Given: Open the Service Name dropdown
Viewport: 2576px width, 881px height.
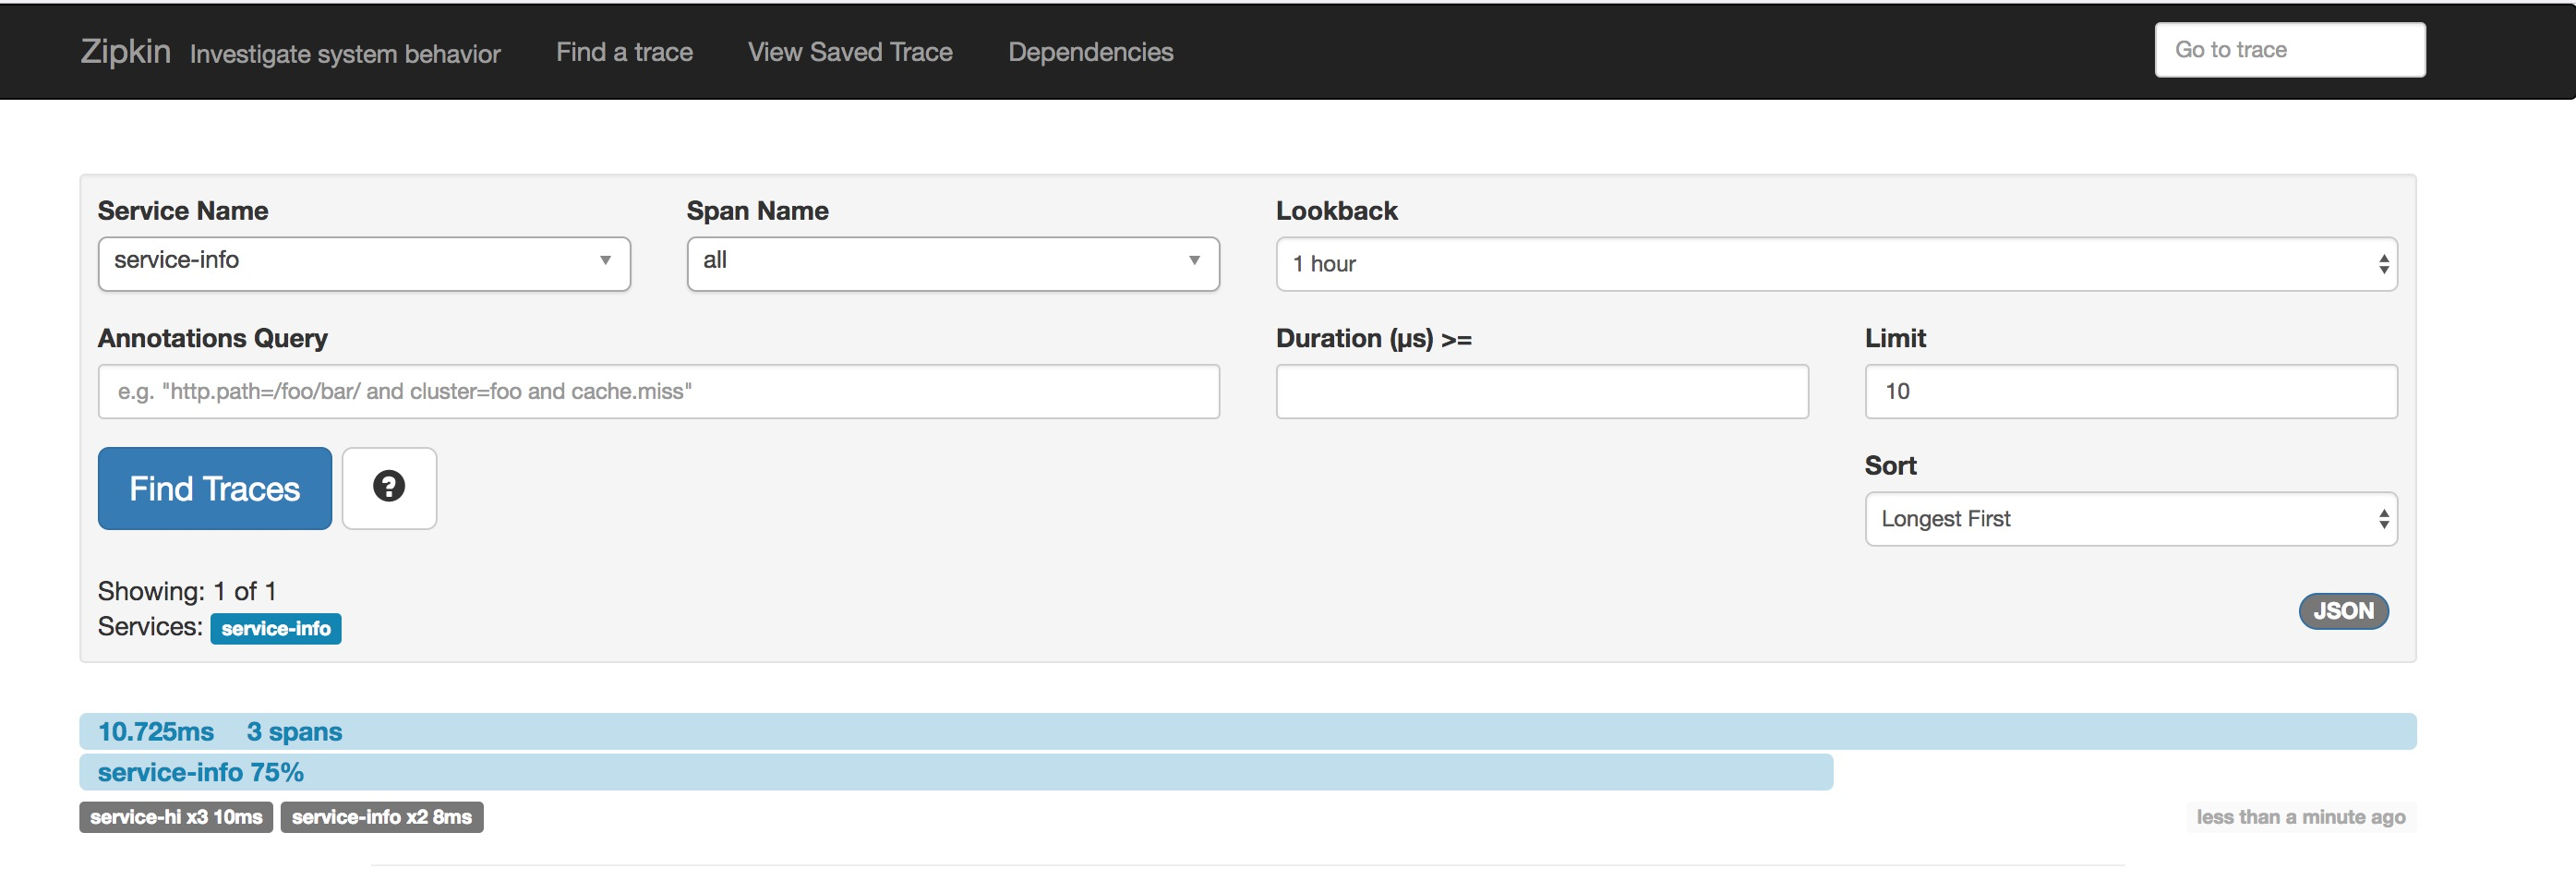Looking at the screenshot, I should pyautogui.click(x=364, y=263).
